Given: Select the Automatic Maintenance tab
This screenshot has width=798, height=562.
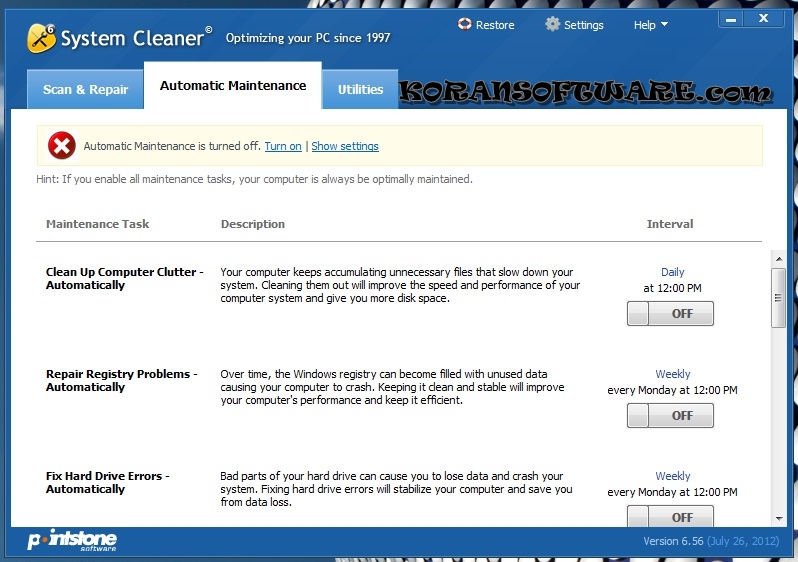Looking at the screenshot, I should [233, 86].
